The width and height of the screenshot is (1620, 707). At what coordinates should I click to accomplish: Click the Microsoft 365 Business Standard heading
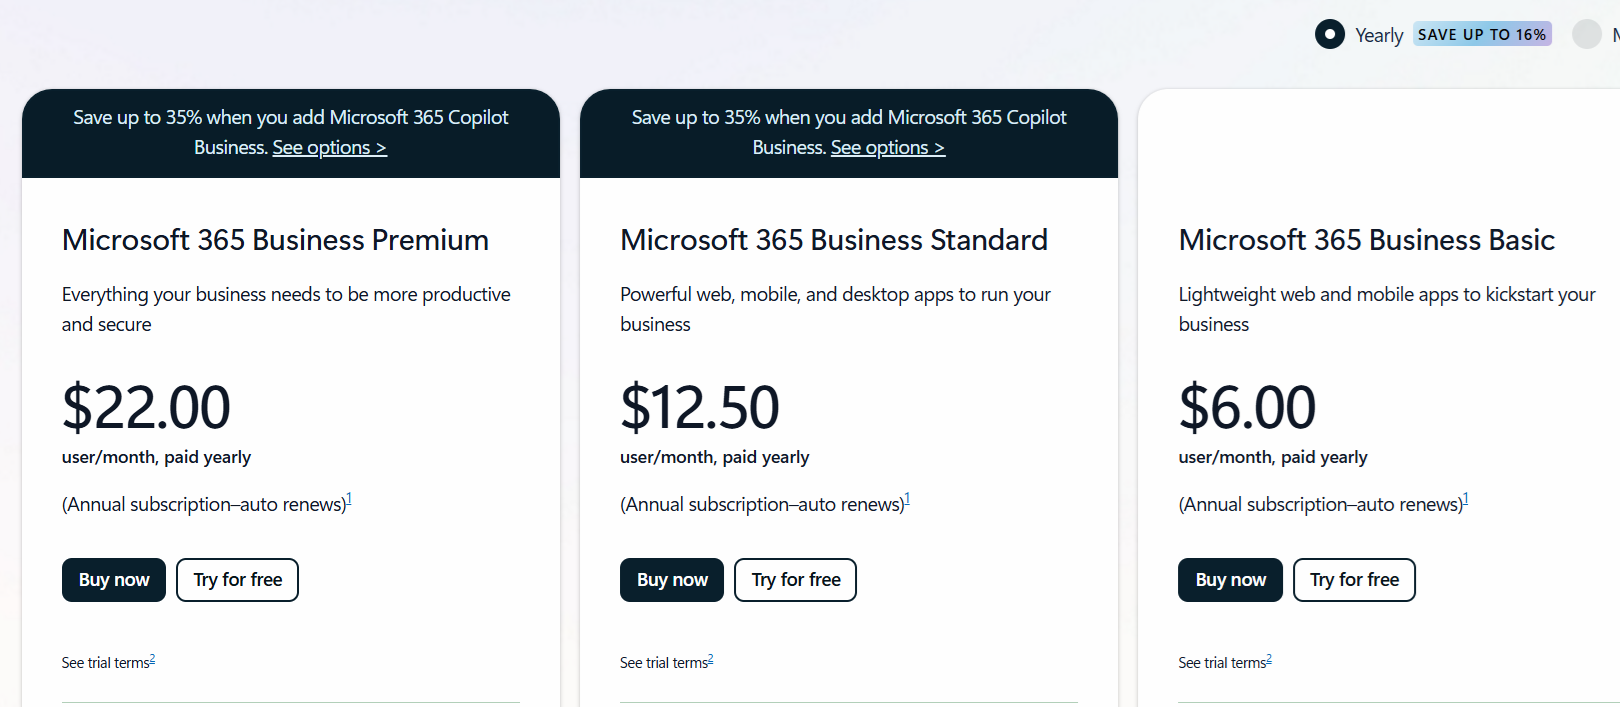point(833,240)
